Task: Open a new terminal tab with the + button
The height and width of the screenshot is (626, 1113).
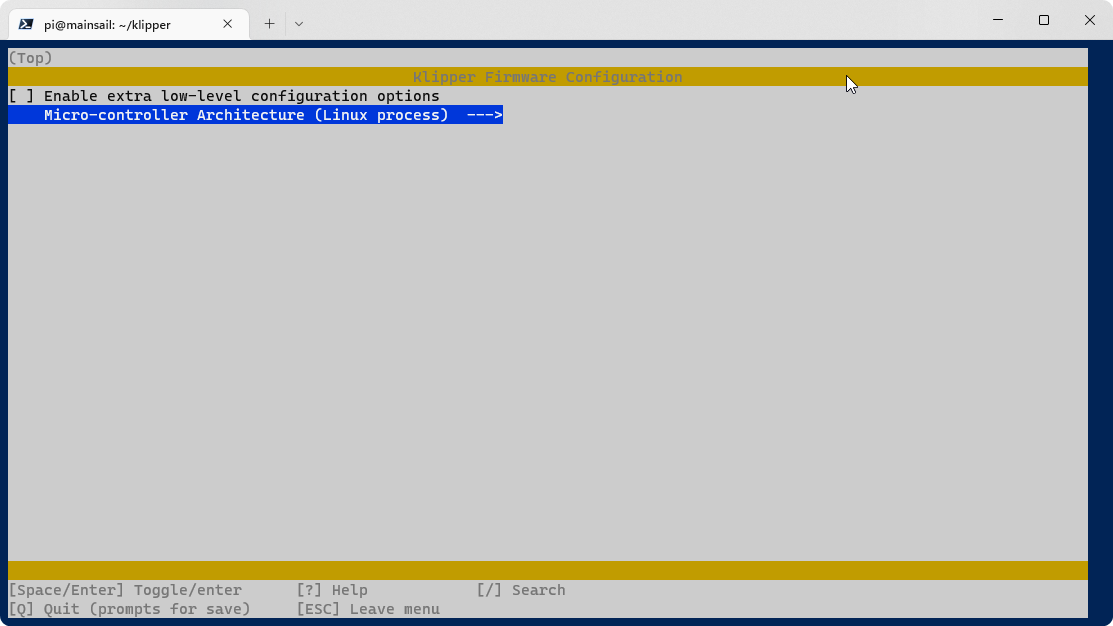Action: (269, 23)
